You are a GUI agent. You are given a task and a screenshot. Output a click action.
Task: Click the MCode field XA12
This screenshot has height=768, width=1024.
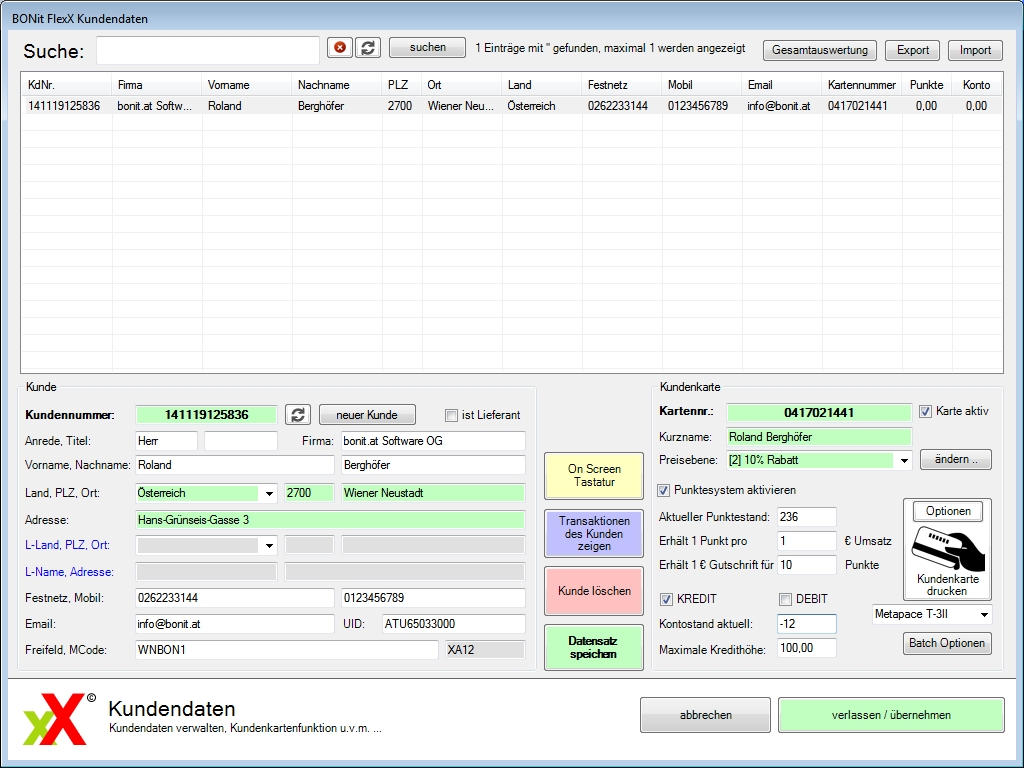tap(485, 650)
